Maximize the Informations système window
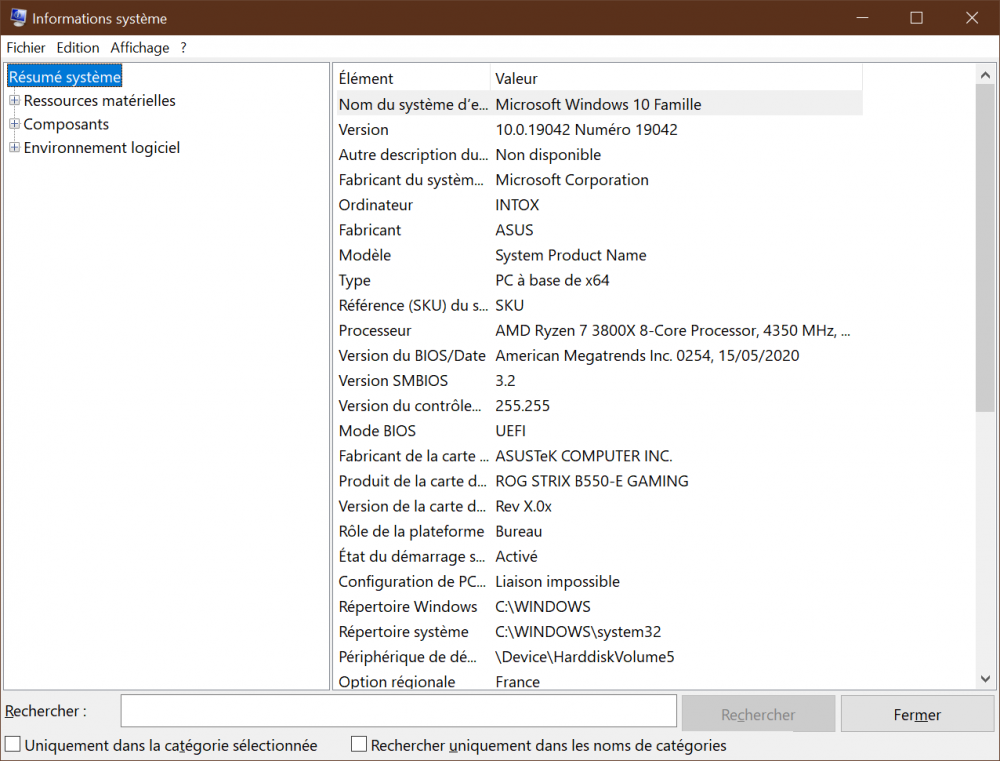The width and height of the screenshot is (1000, 761). pos(917,18)
